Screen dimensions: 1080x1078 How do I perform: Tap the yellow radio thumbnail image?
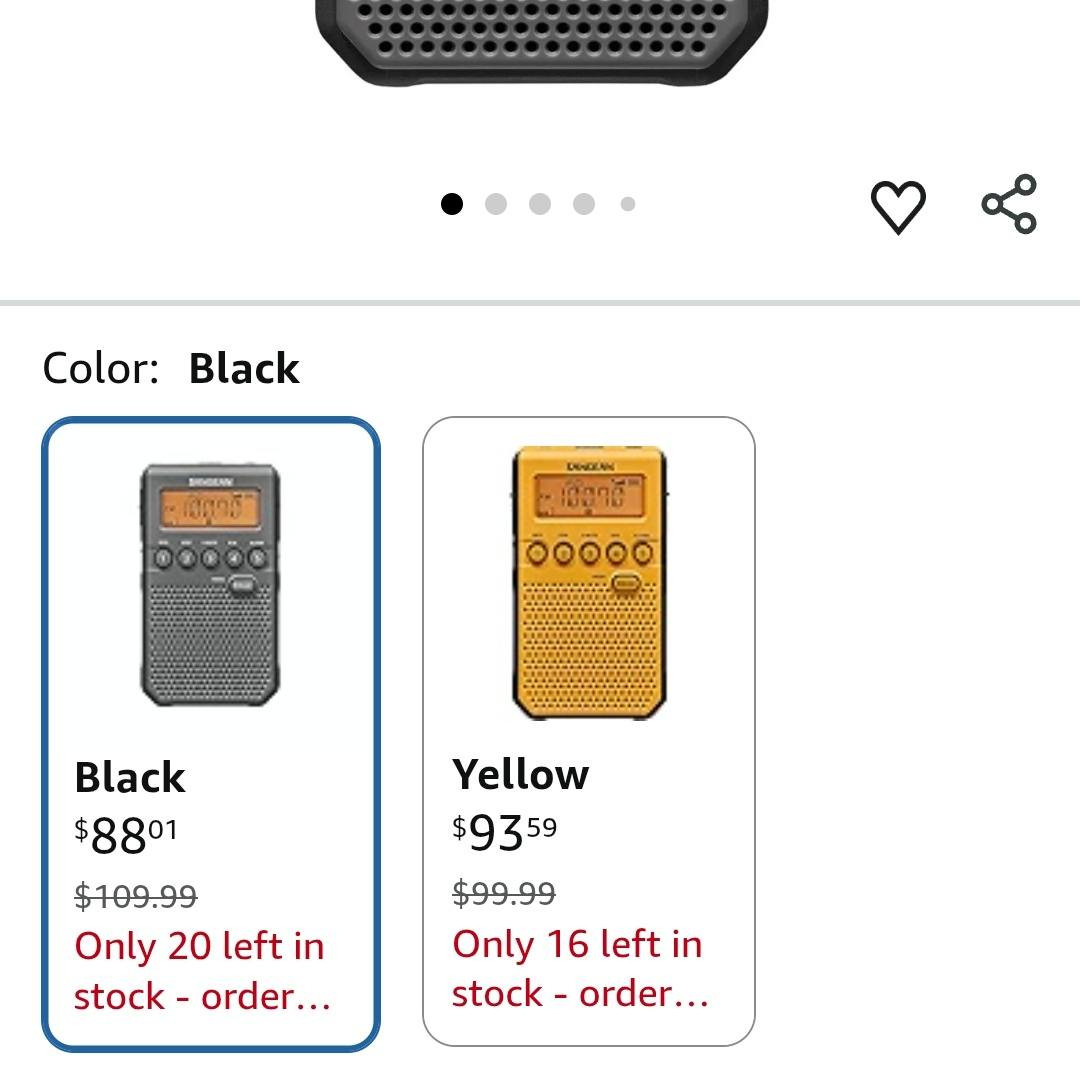click(589, 583)
